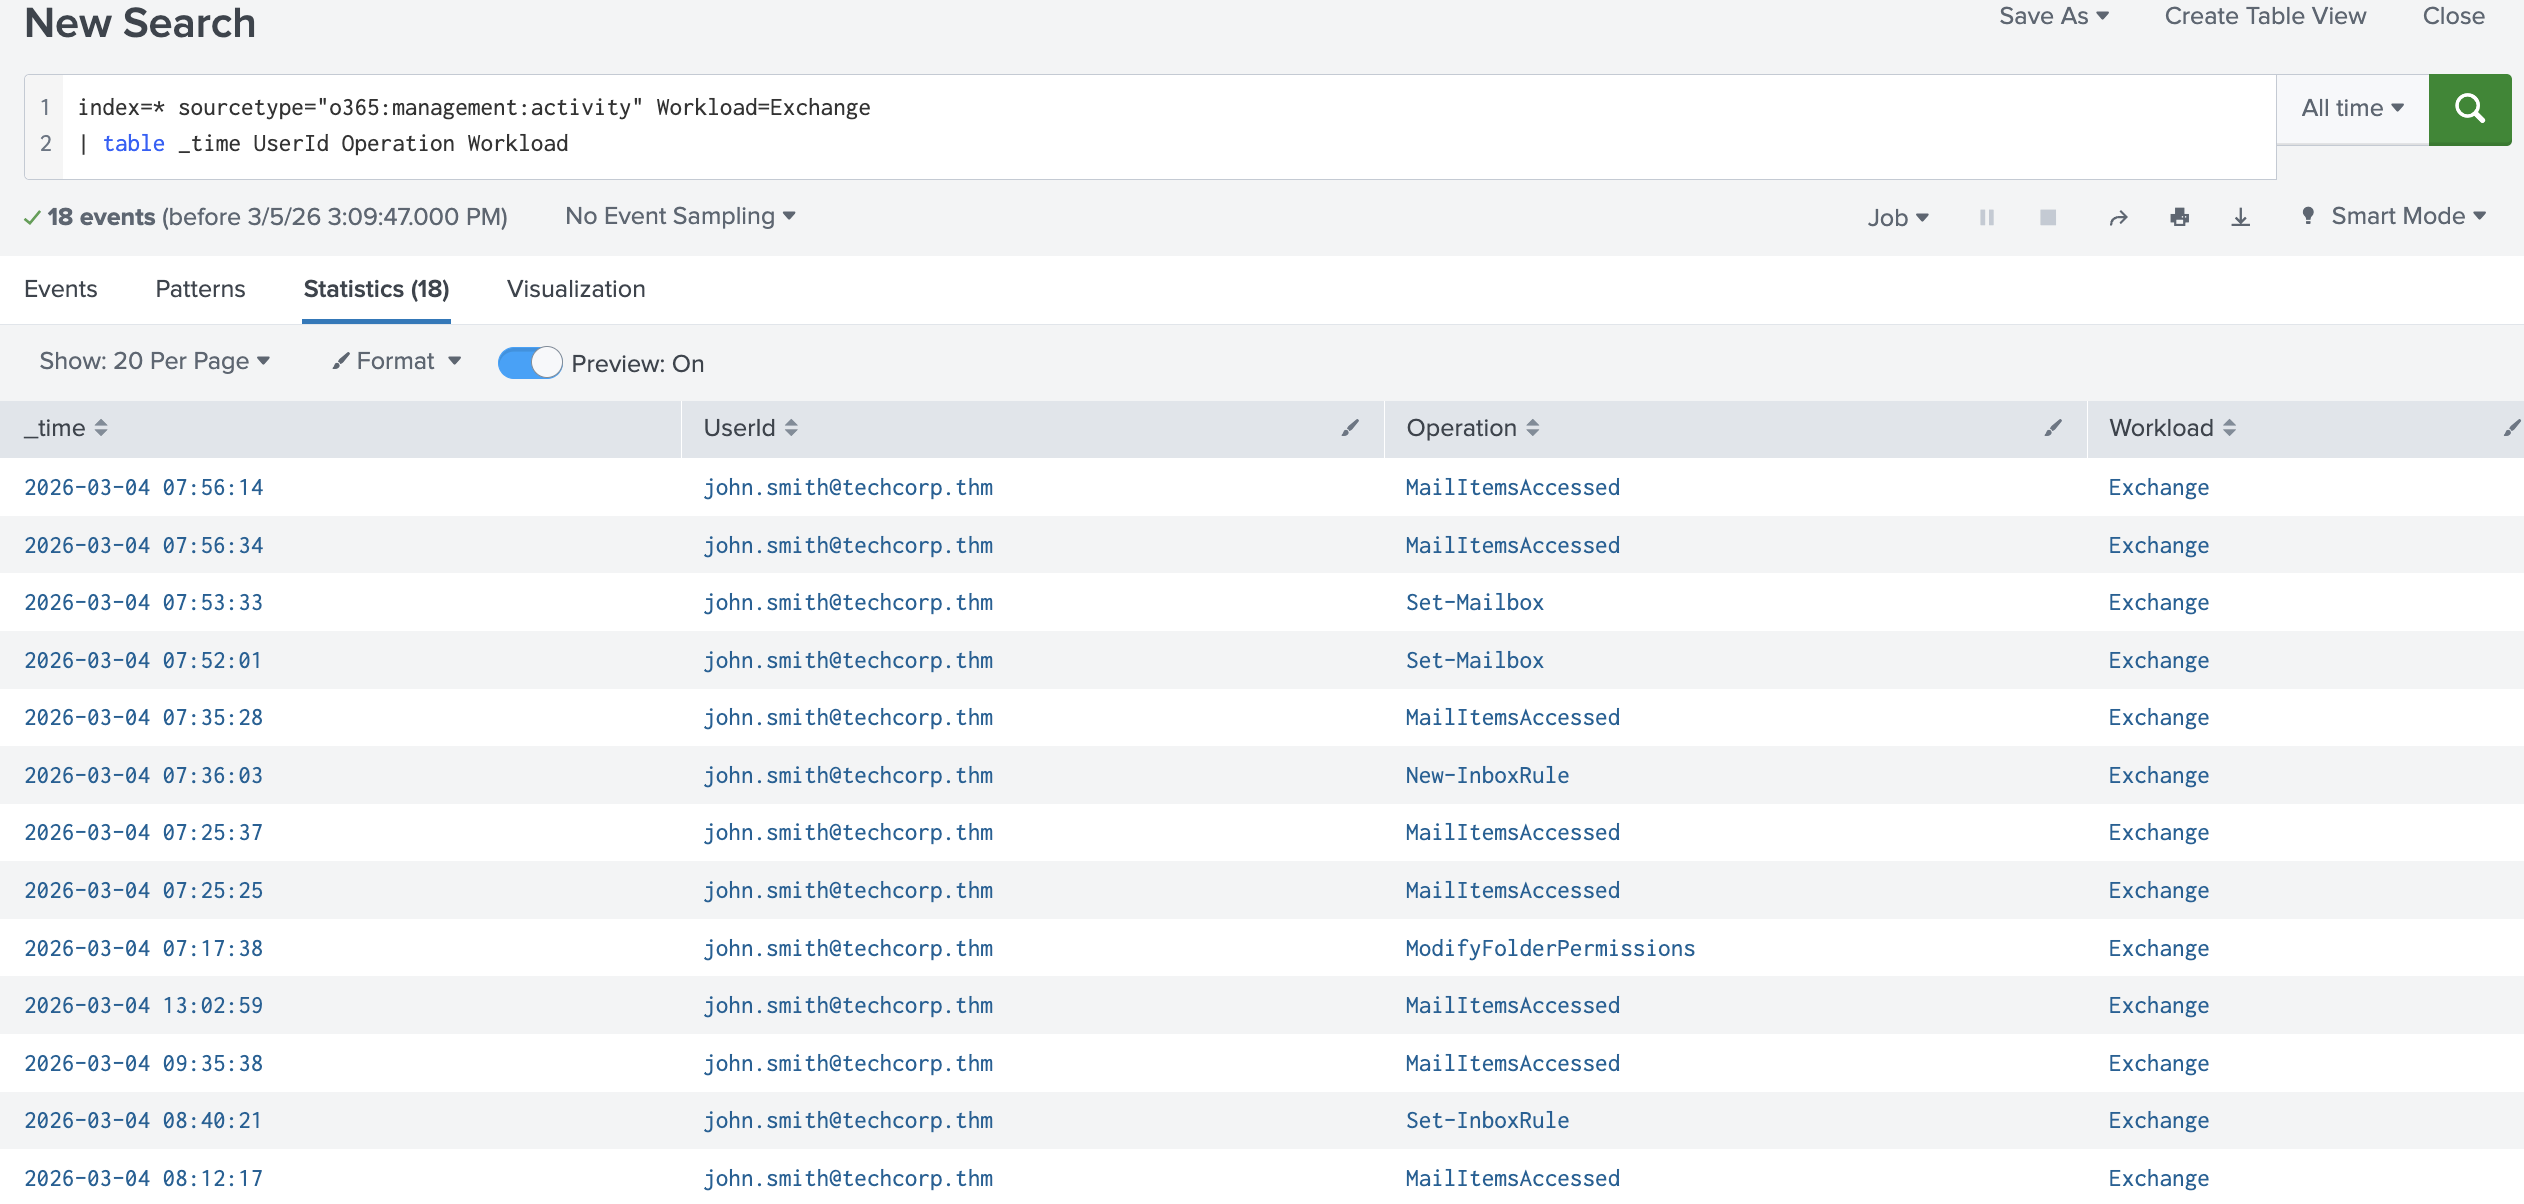Click the table command in the query
This screenshot has width=2524, height=1204.
[134, 143]
